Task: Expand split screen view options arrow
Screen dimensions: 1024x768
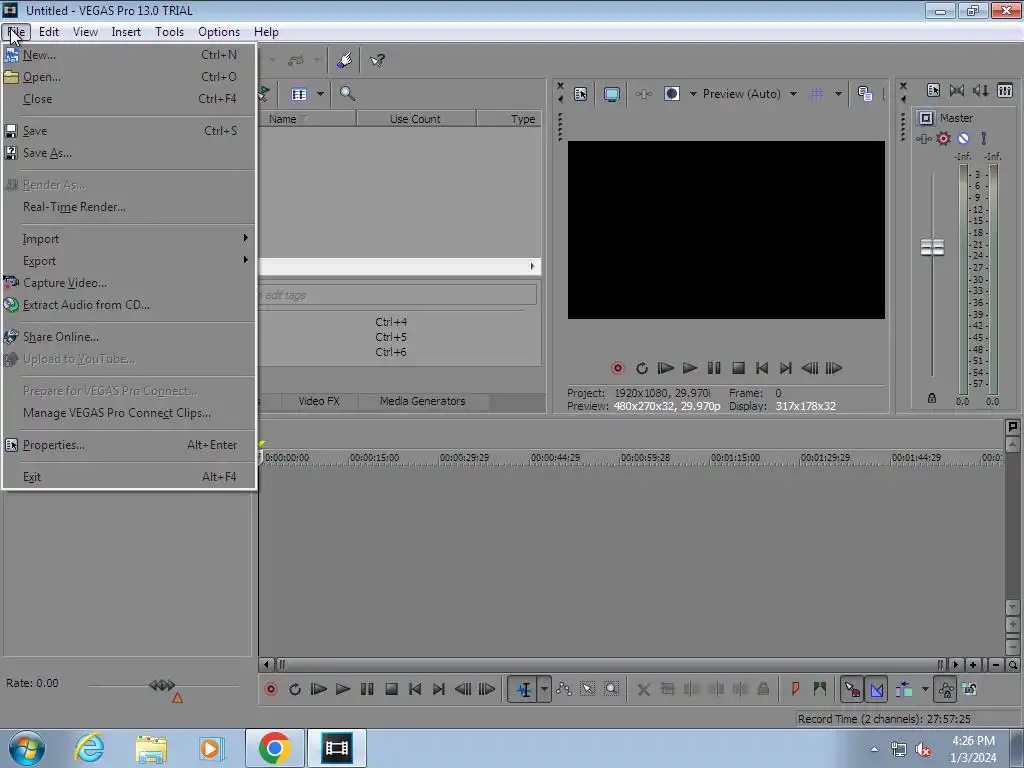Action: (693, 94)
